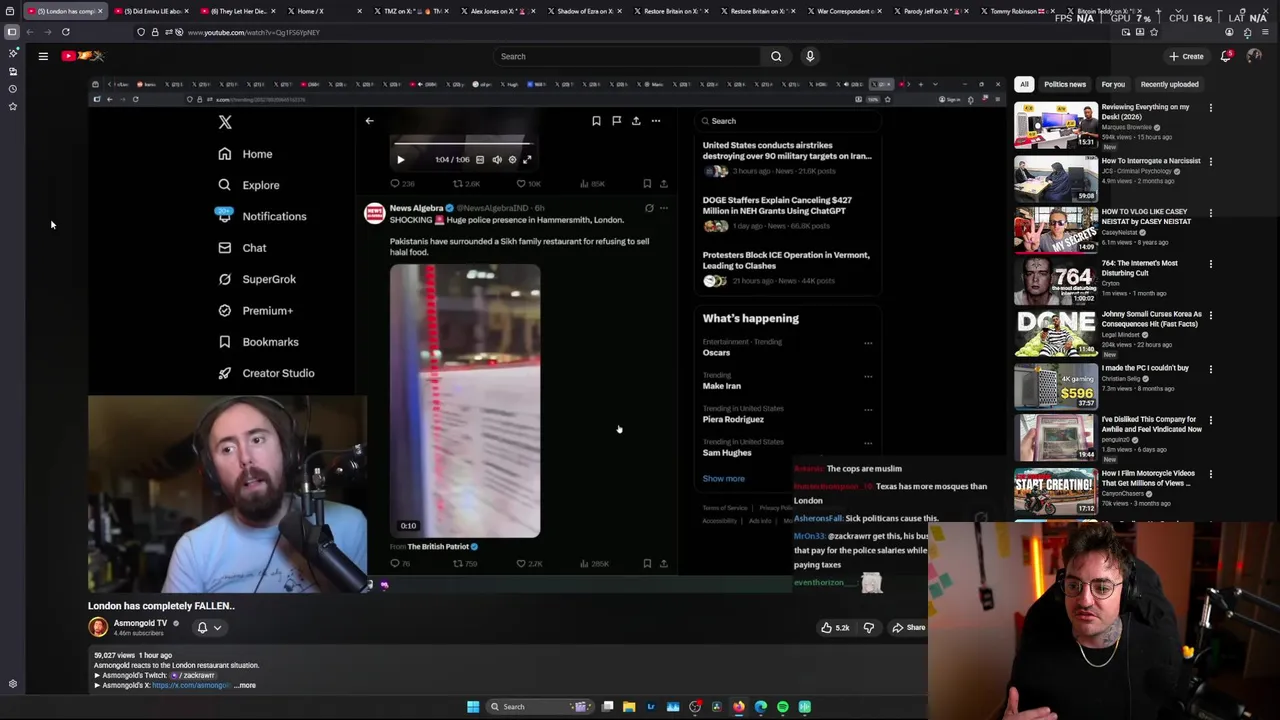Select the Politics news filter chip
This screenshot has height=720, width=1280.
click(x=1065, y=84)
